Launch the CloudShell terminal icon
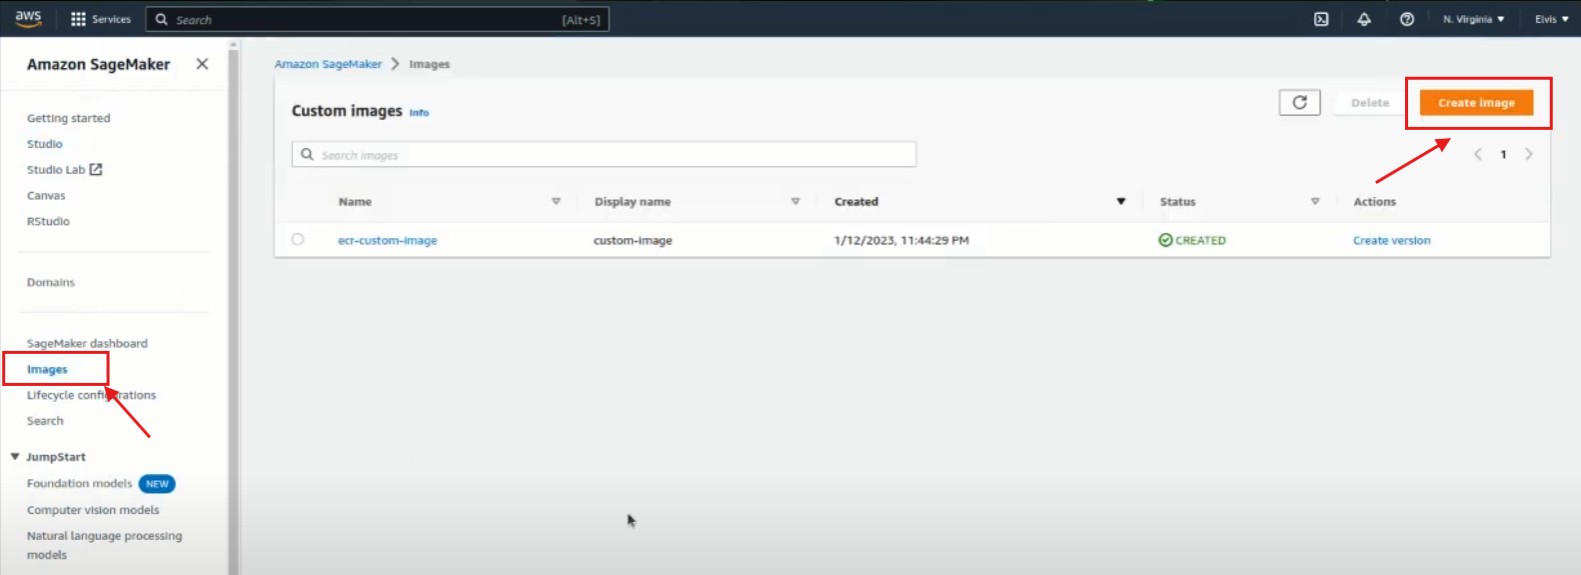Screen dimensions: 1581x575 [1321, 19]
